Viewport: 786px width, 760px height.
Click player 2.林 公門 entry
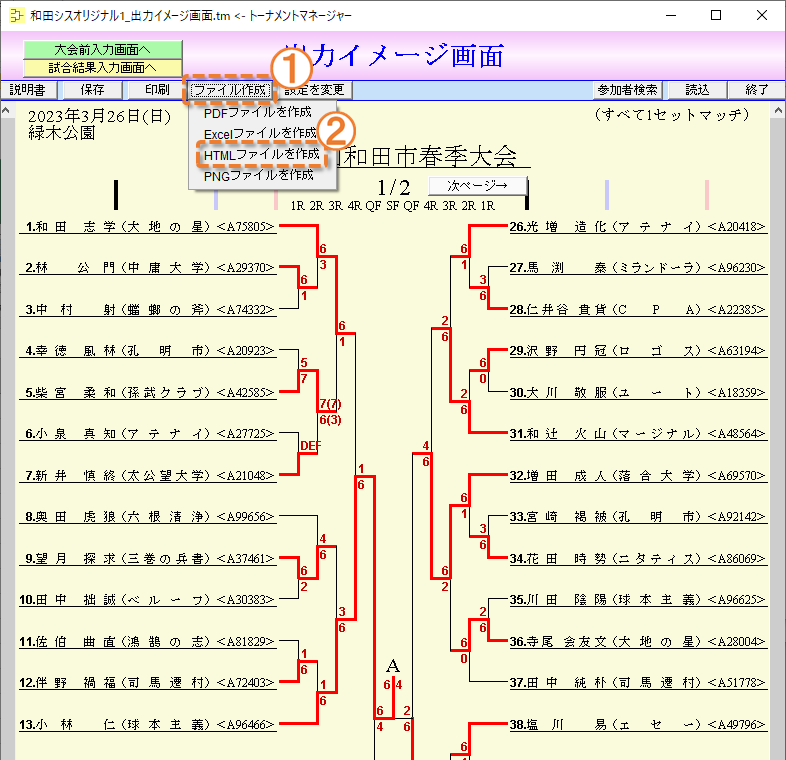pos(149,268)
